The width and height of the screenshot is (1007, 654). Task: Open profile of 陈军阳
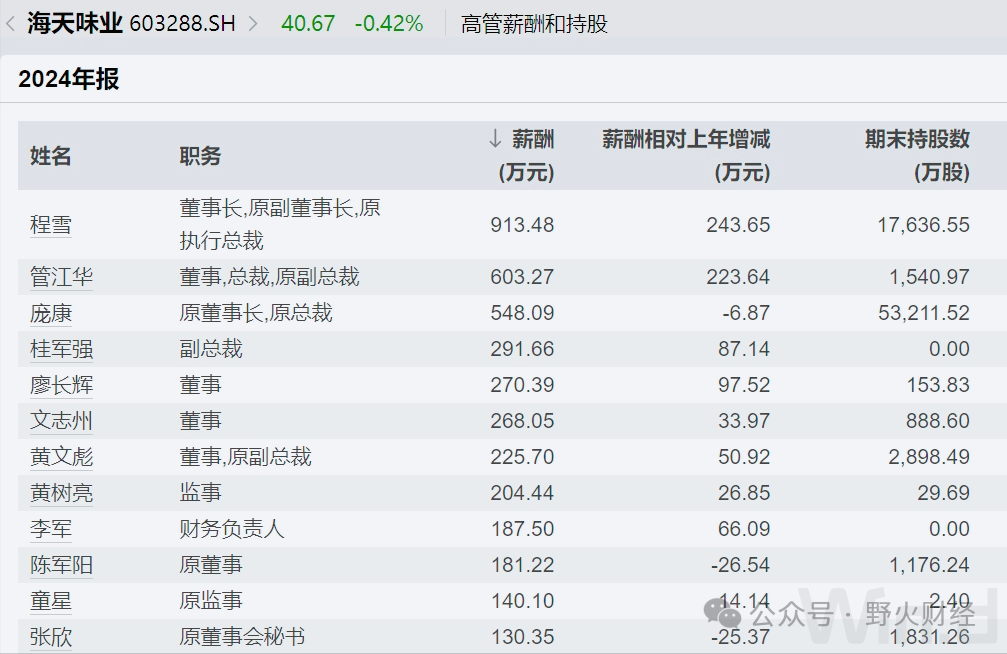point(61,565)
